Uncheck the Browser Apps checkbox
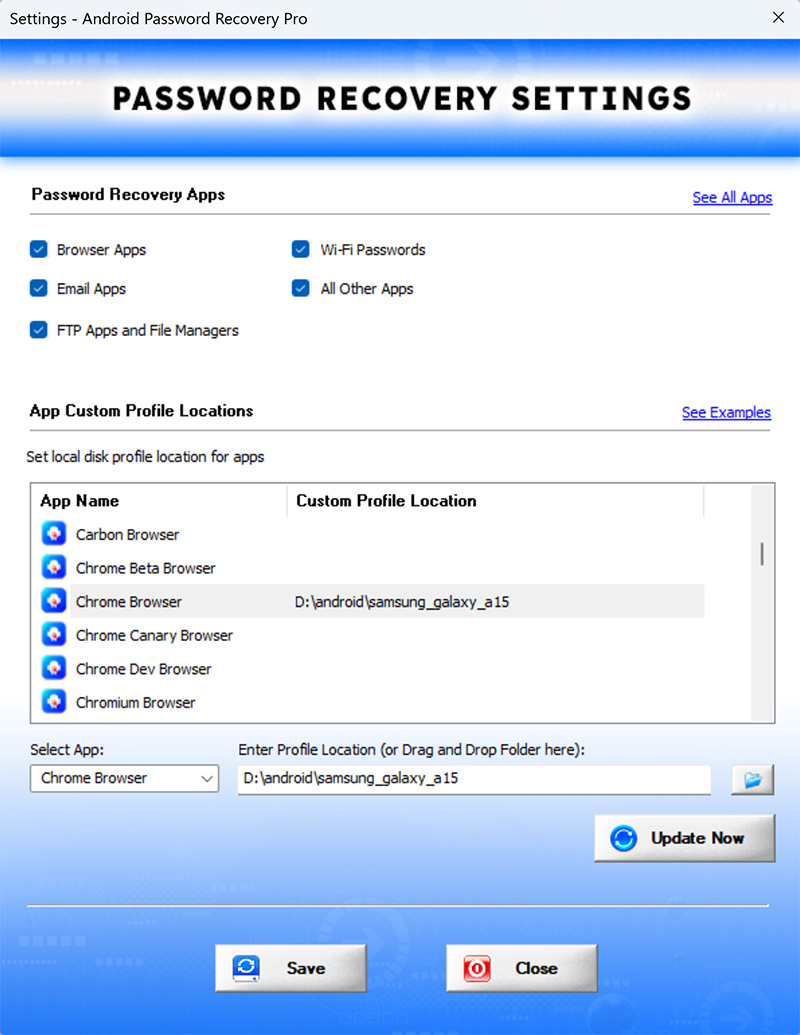 tap(38, 249)
